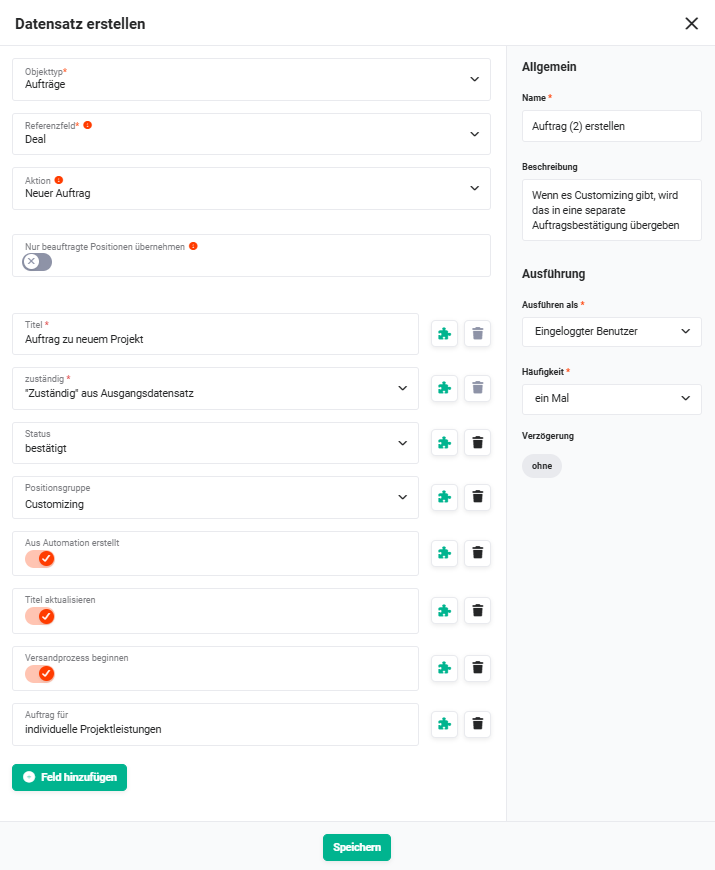Click the puzzle icon beside the Titel field
This screenshot has height=870, width=715.
pos(444,333)
